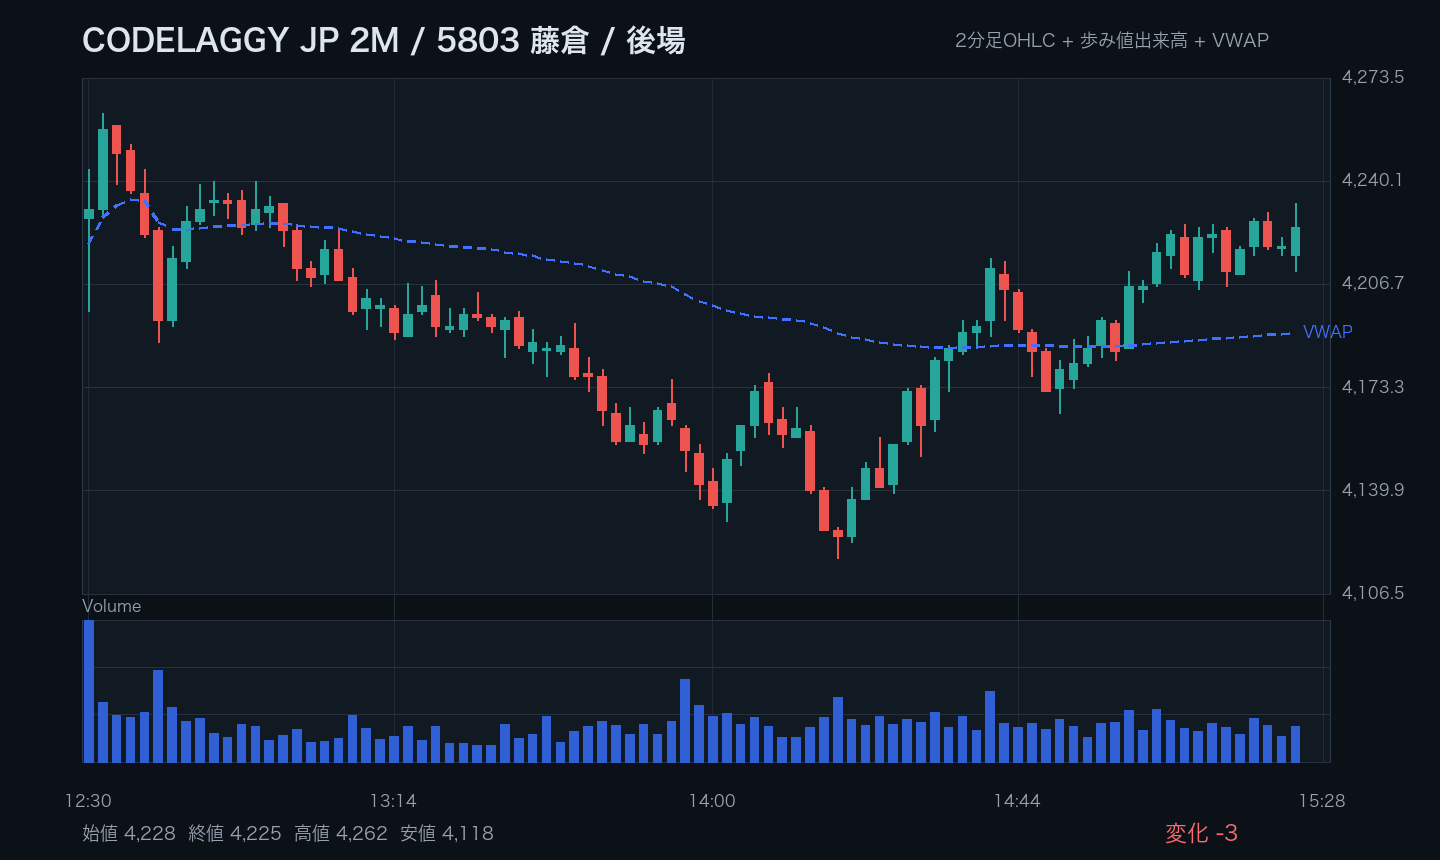Click the 4,139.9 price axis label

1372,489
